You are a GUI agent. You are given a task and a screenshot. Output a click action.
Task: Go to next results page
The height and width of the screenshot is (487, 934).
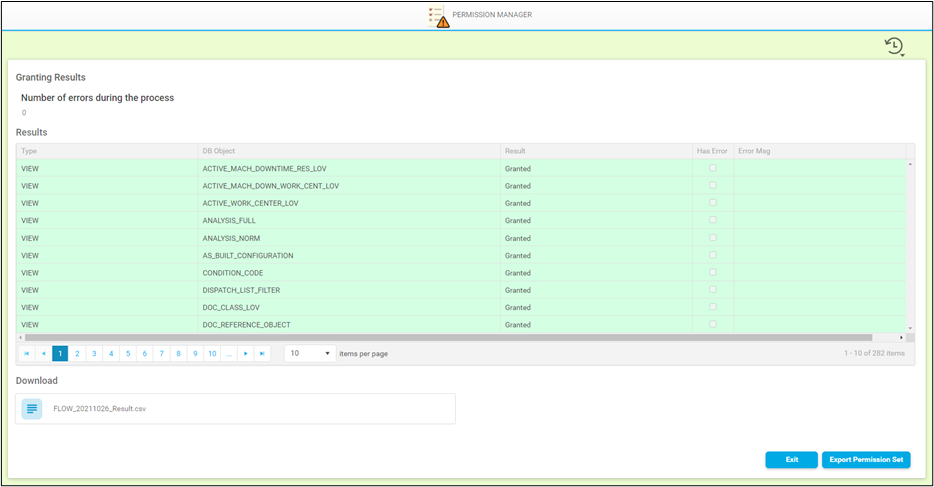(246, 353)
